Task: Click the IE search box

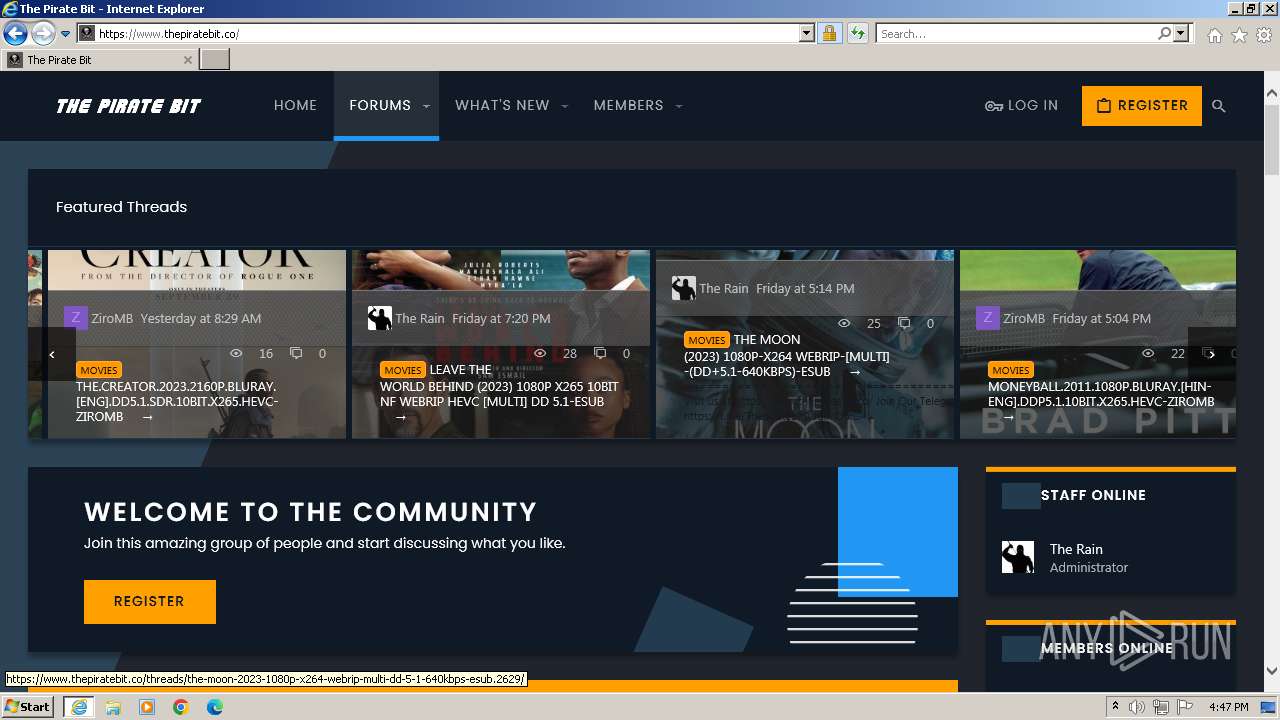Action: click(x=1015, y=33)
